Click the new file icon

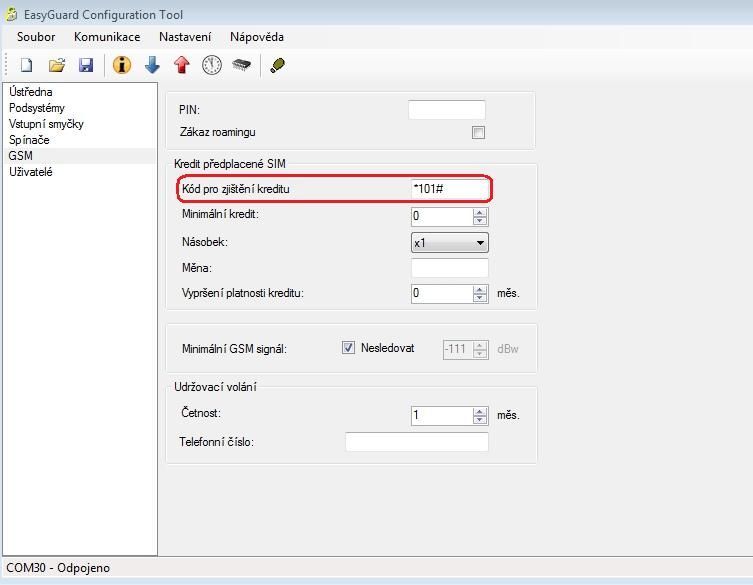point(27,65)
